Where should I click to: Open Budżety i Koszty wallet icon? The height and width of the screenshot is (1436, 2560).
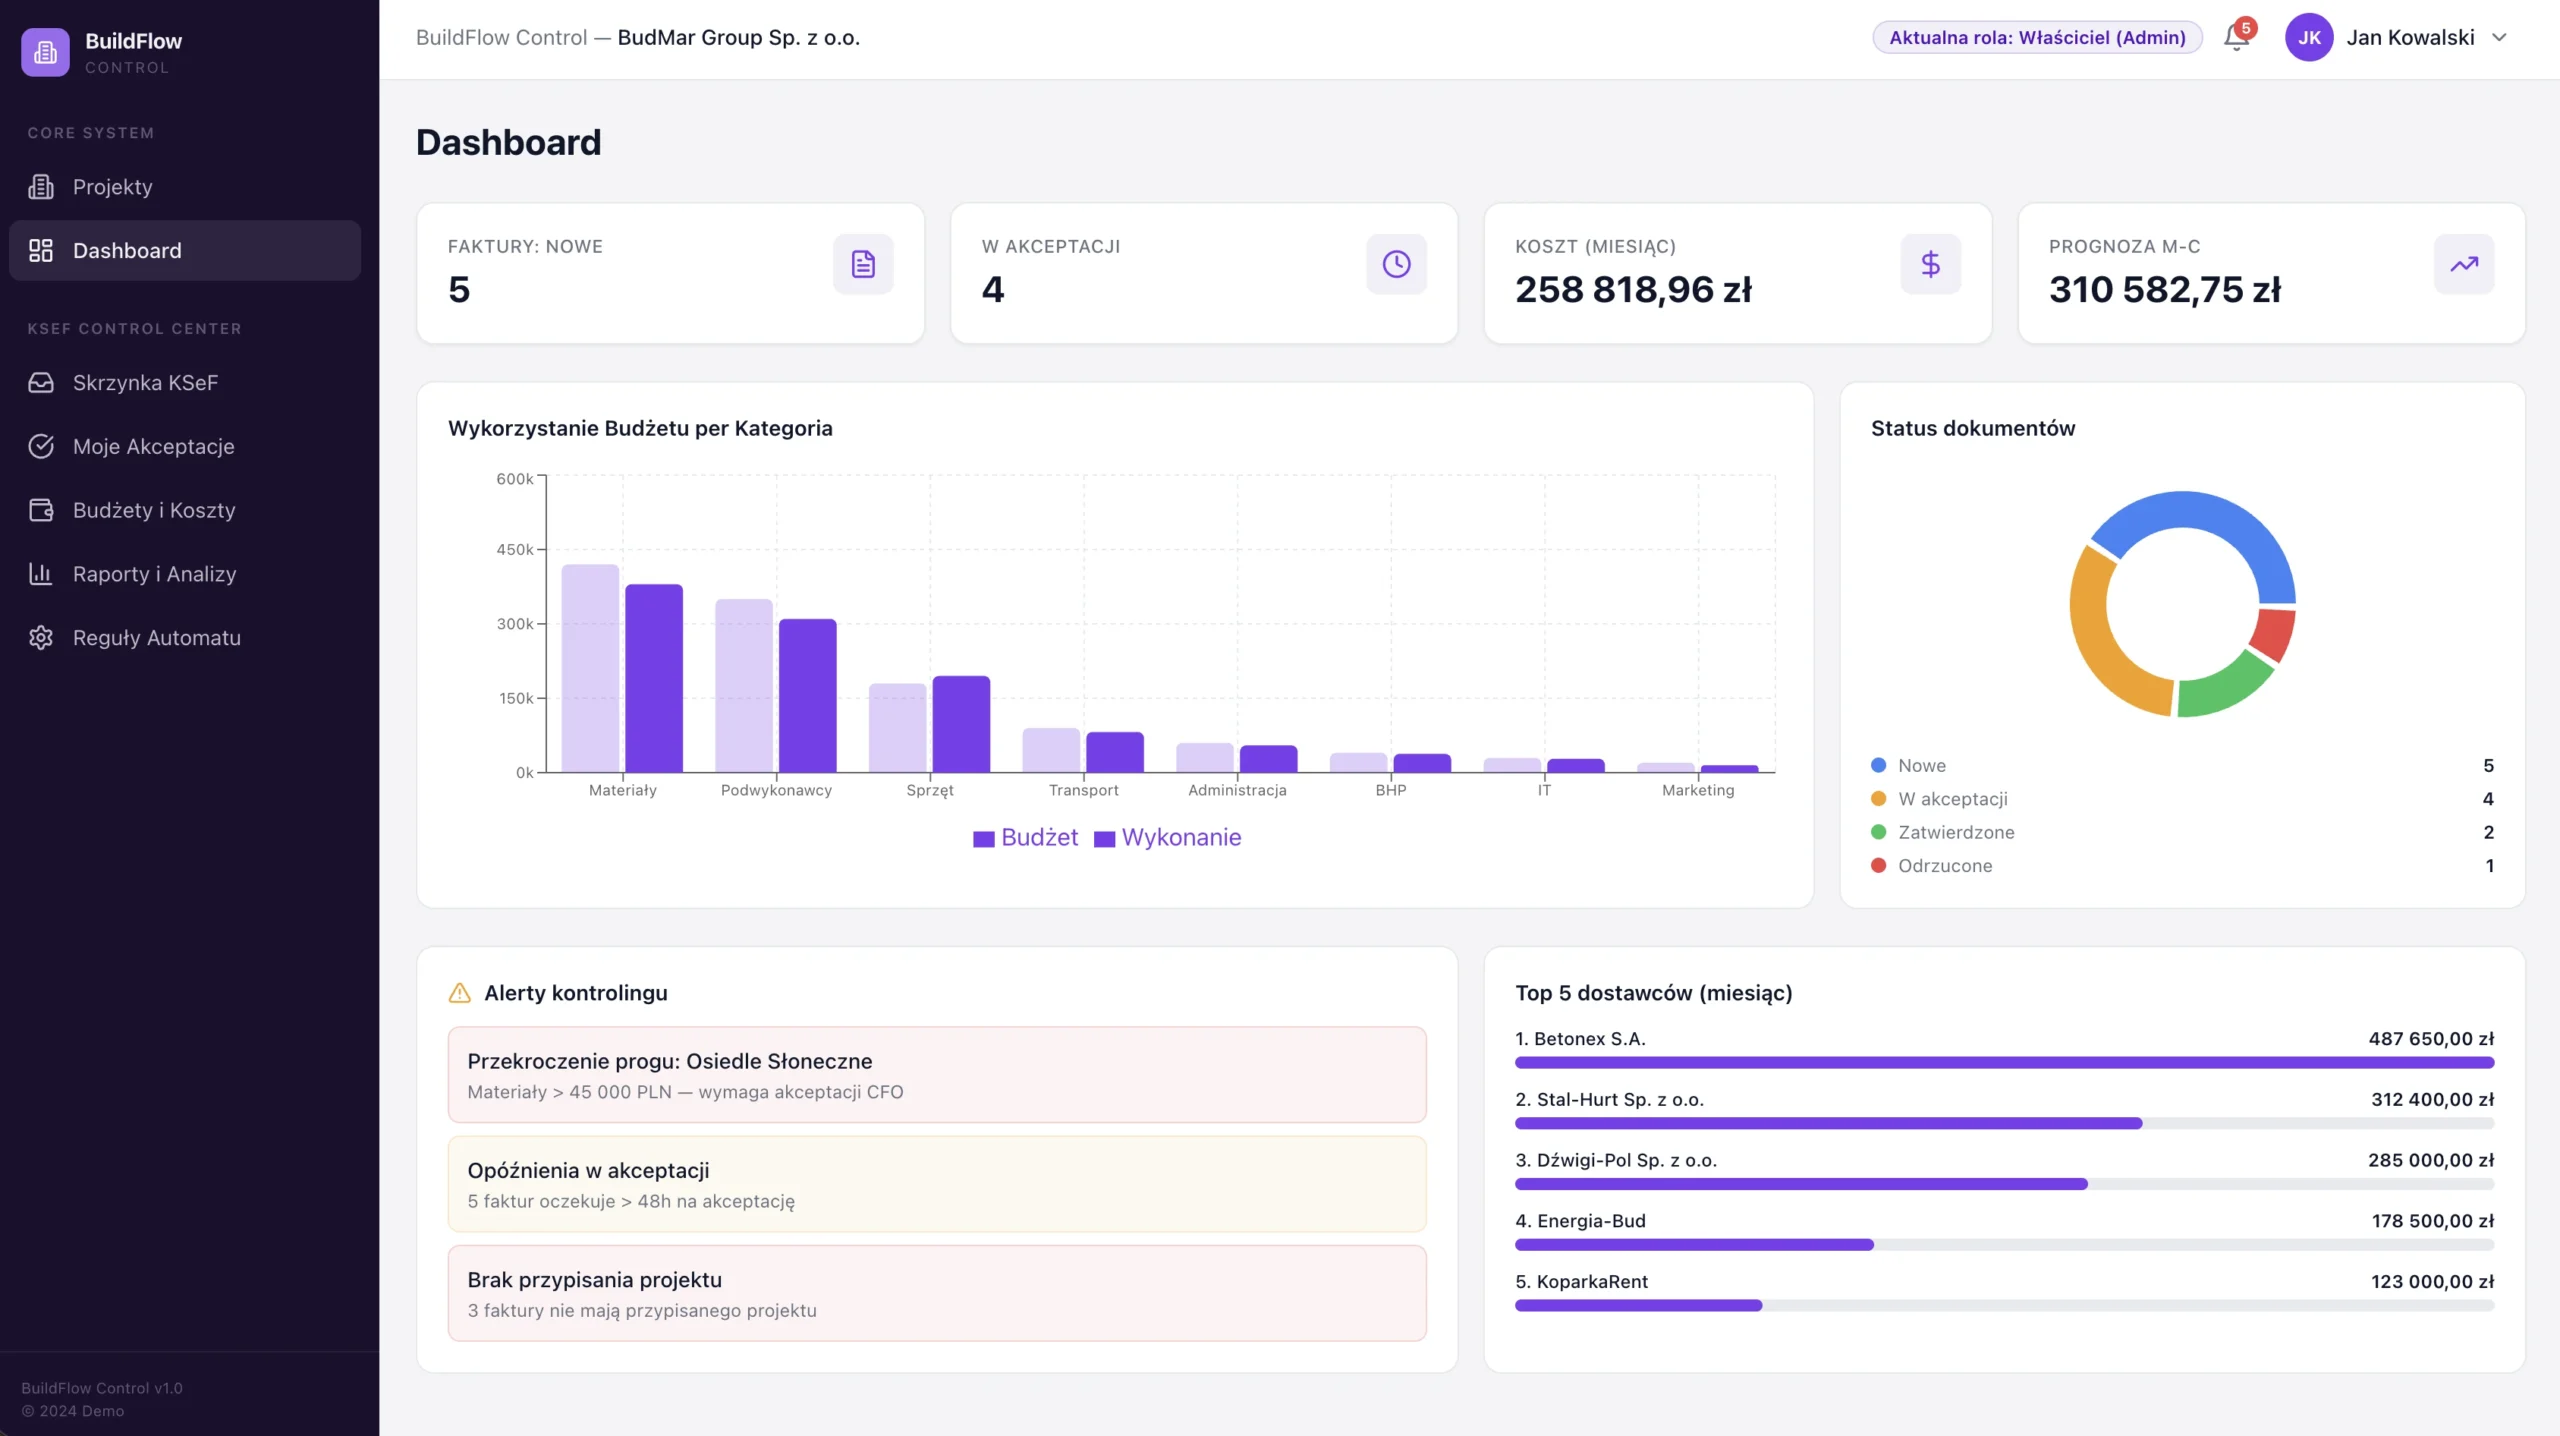pyautogui.click(x=41, y=511)
